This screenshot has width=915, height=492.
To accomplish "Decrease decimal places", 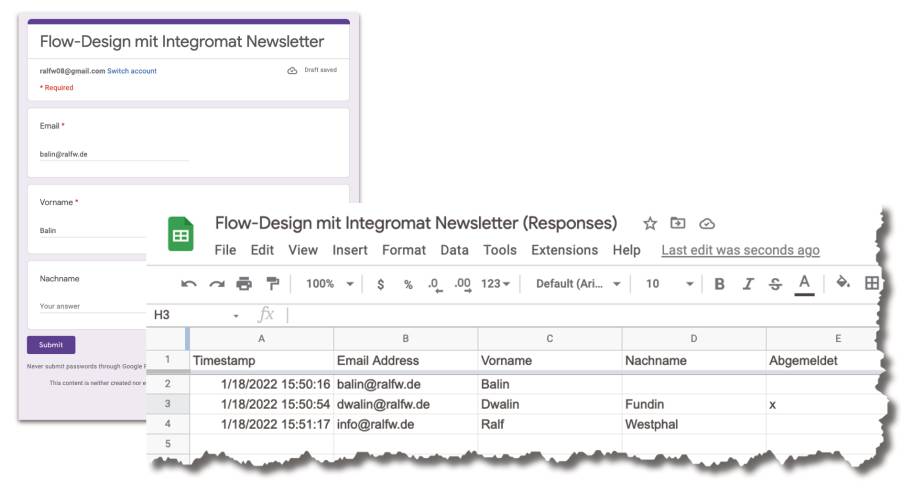I will (435, 284).
